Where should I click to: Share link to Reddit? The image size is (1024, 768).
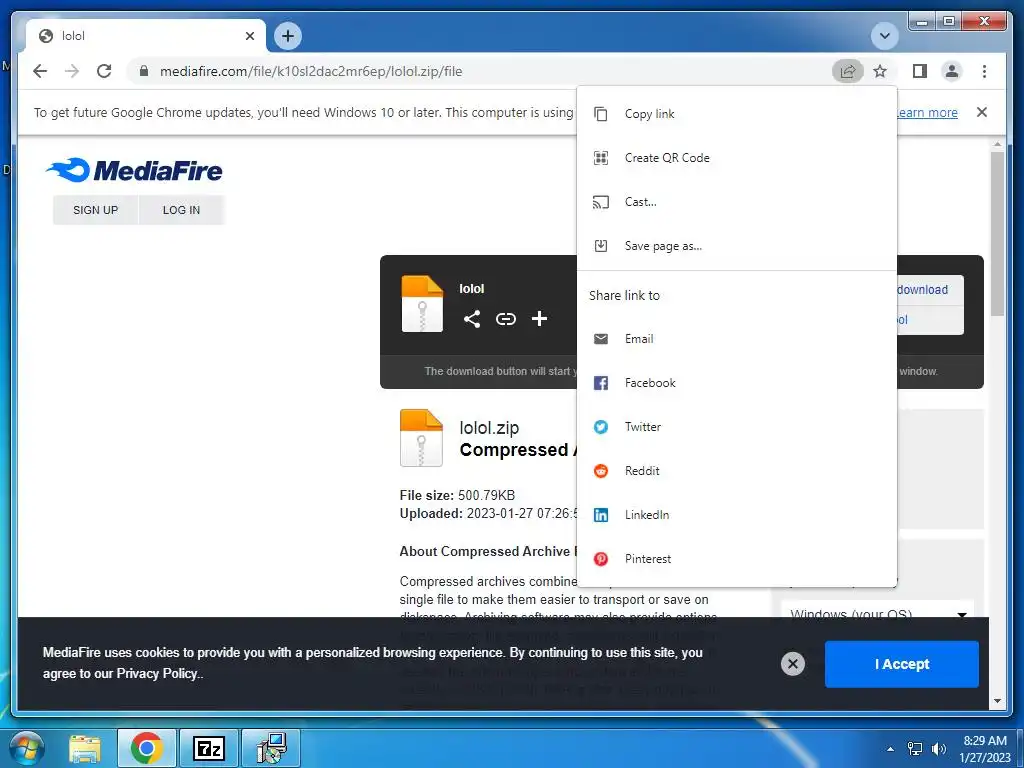[737, 470]
